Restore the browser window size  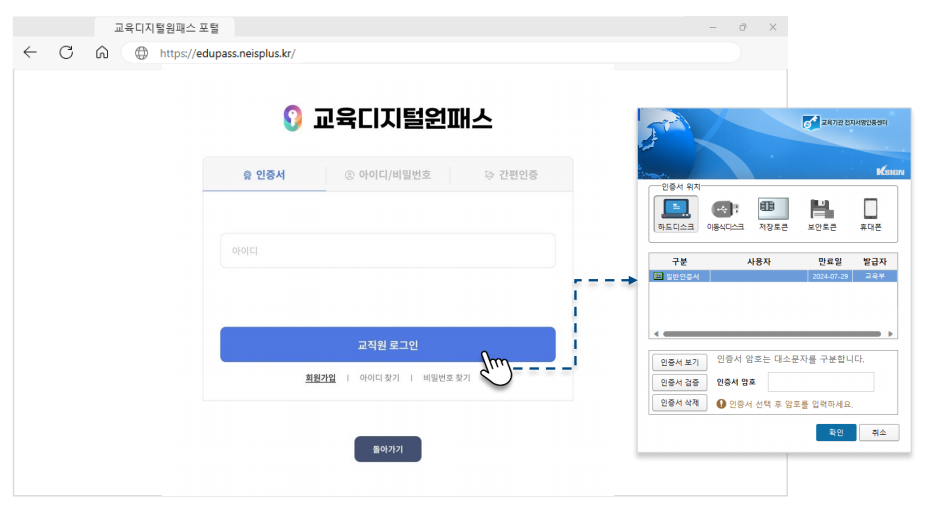pos(743,27)
